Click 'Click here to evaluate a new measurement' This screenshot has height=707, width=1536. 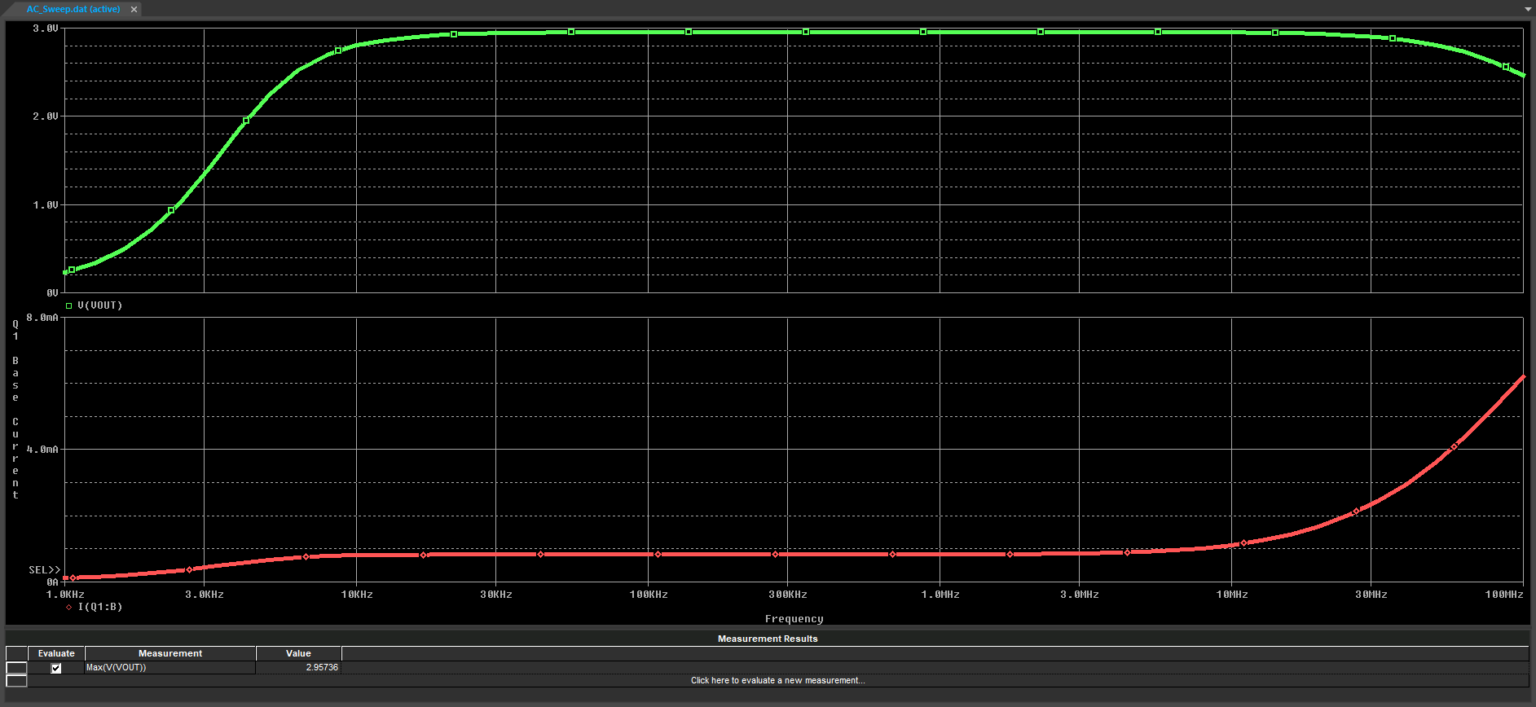(777, 681)
